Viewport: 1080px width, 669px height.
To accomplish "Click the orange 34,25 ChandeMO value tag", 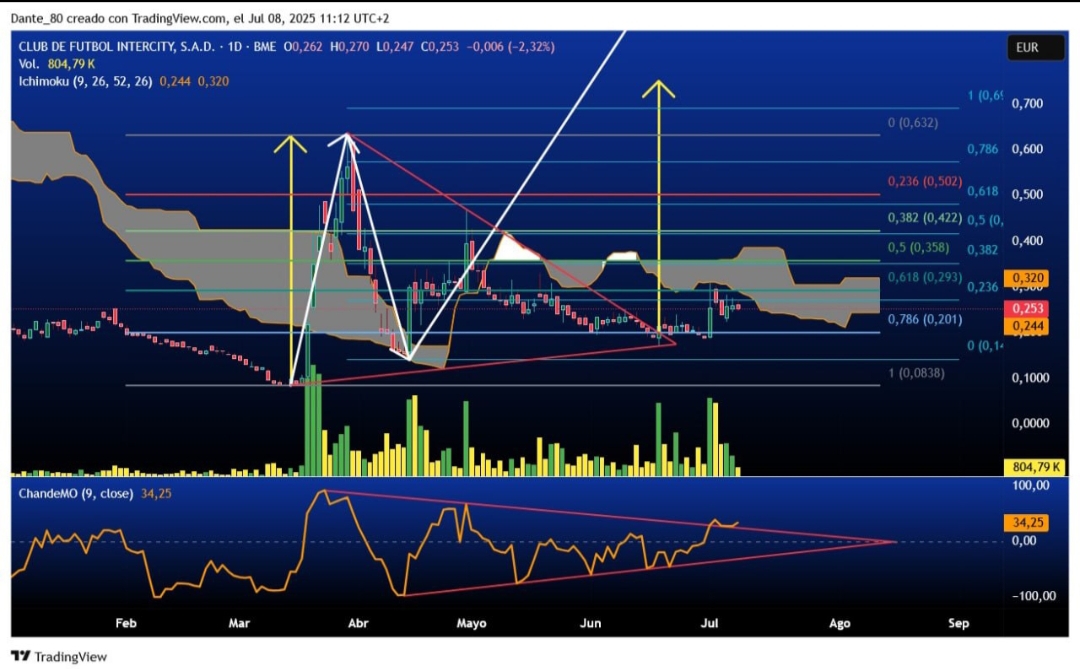I will coord(1027,522).
